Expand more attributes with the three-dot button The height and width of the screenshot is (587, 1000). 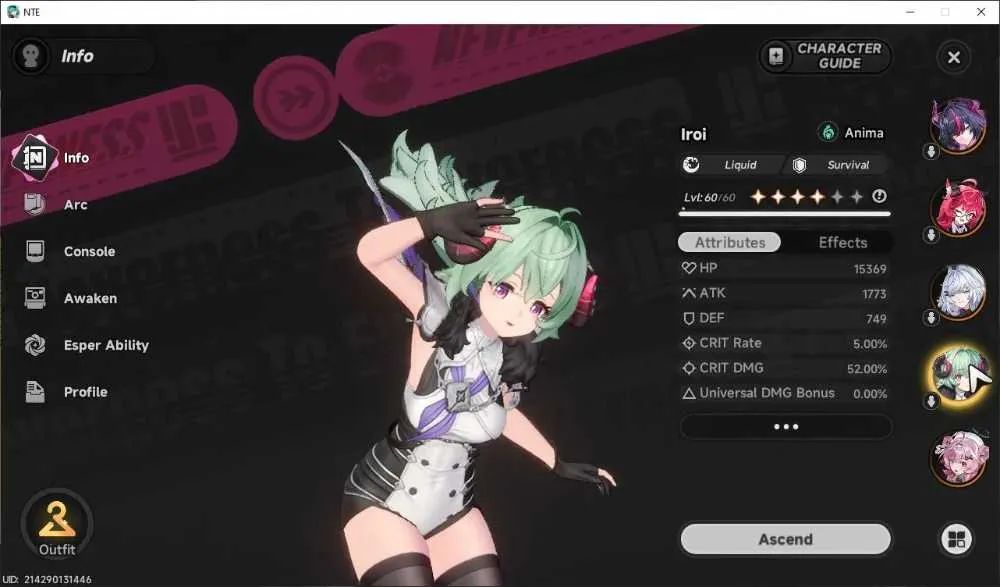tap(786, 426)
